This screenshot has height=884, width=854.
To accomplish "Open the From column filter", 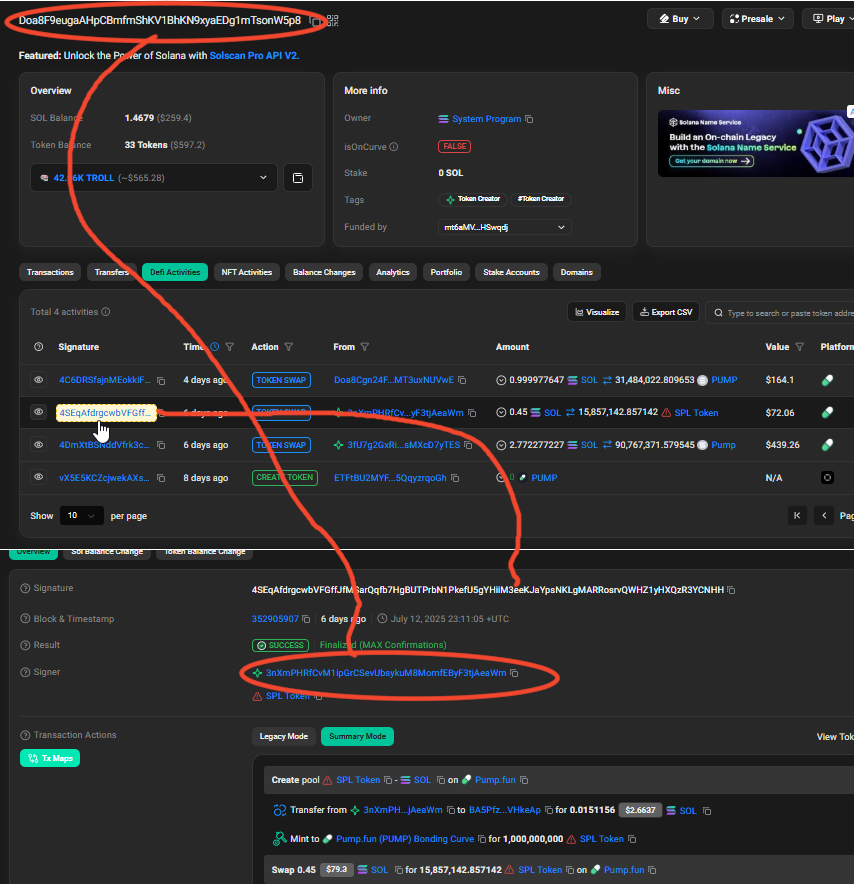I will coord(365,347).
